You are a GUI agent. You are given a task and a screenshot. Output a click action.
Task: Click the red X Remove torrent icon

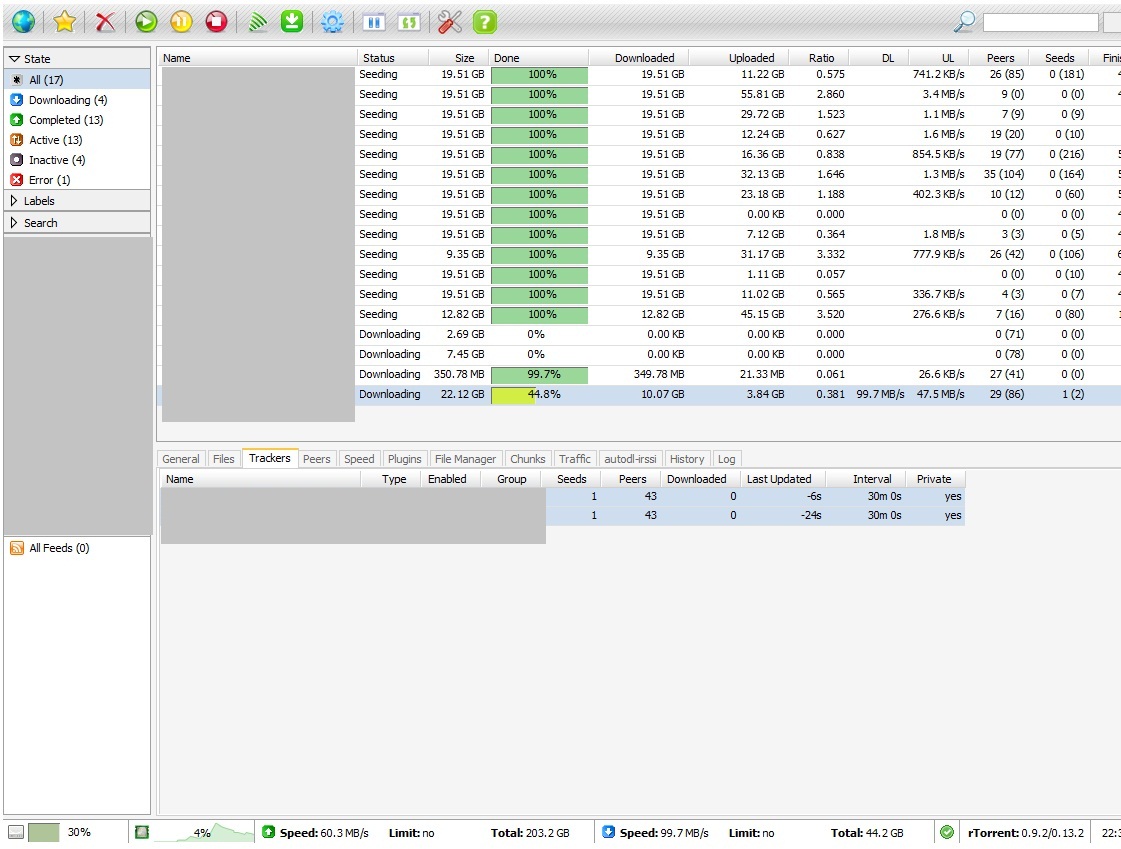click(105, 21)
